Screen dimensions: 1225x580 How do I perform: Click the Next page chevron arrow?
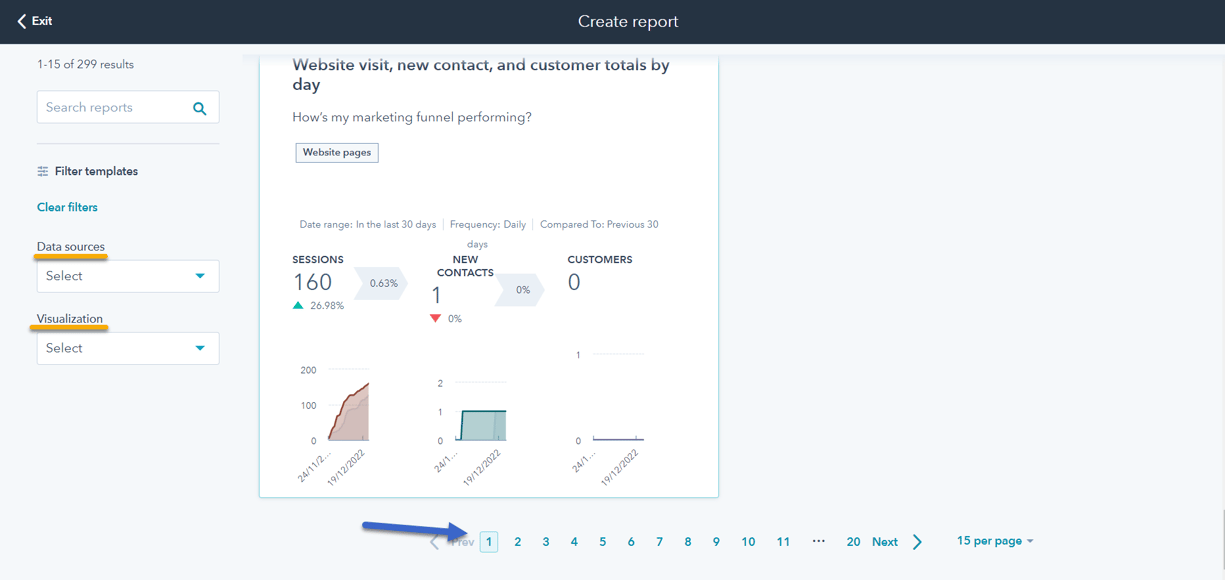pyautogui.click(x=917, y=541)
